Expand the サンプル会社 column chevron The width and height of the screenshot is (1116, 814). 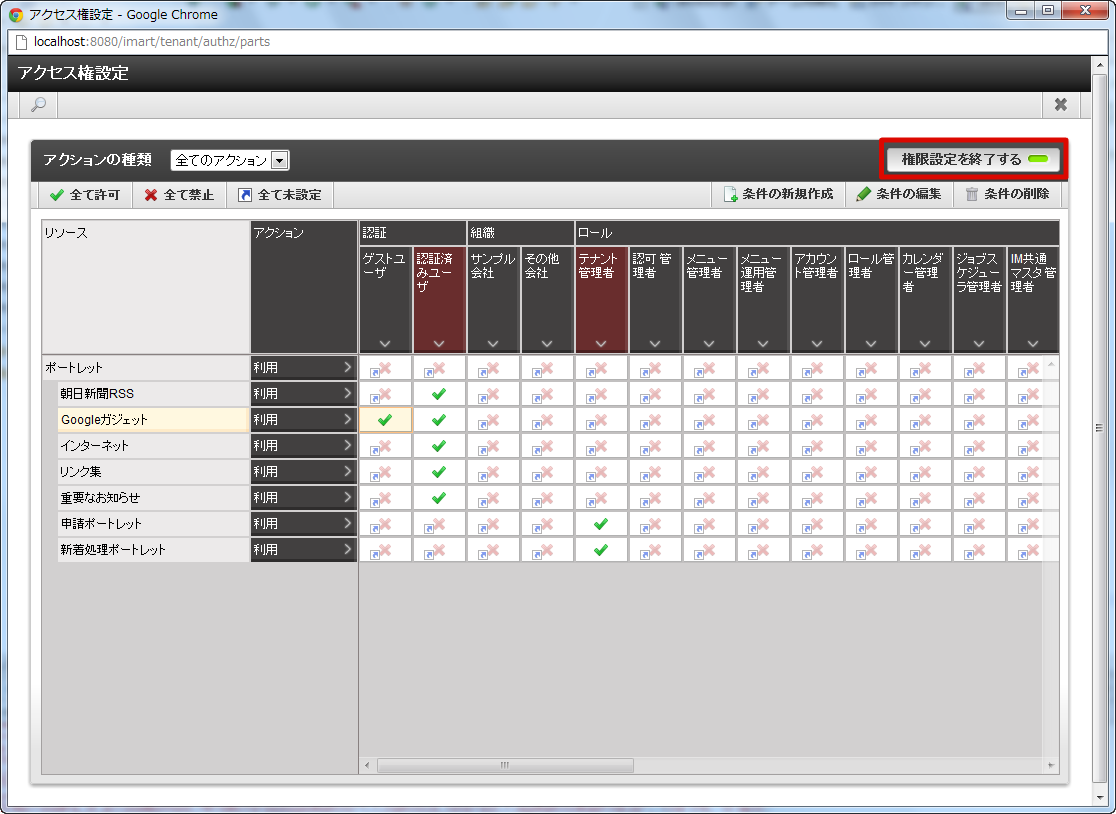coord(493,344)
